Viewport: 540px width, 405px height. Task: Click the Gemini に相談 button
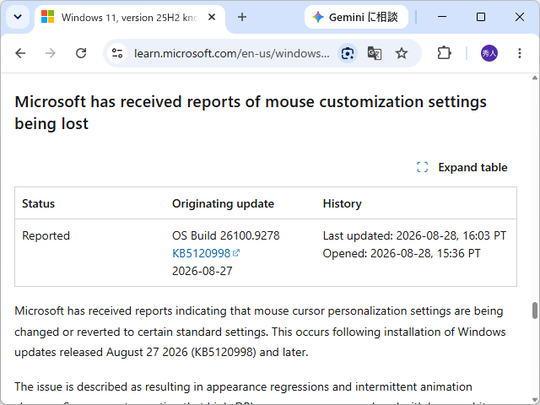click(356, 17)
